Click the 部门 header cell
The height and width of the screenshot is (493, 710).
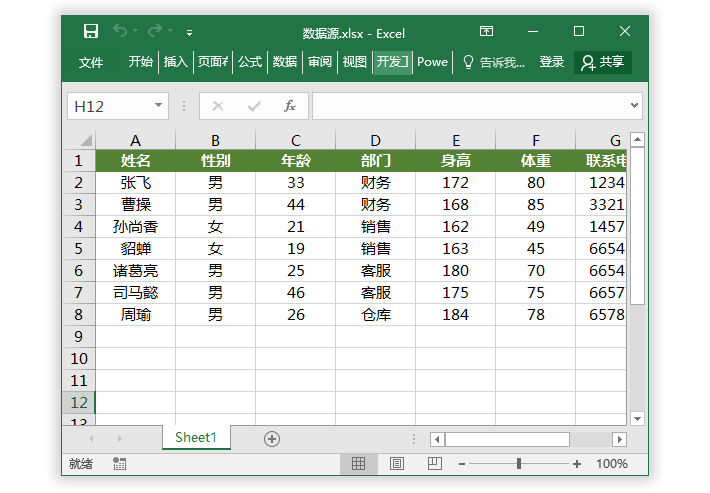[x=375, y=161]
